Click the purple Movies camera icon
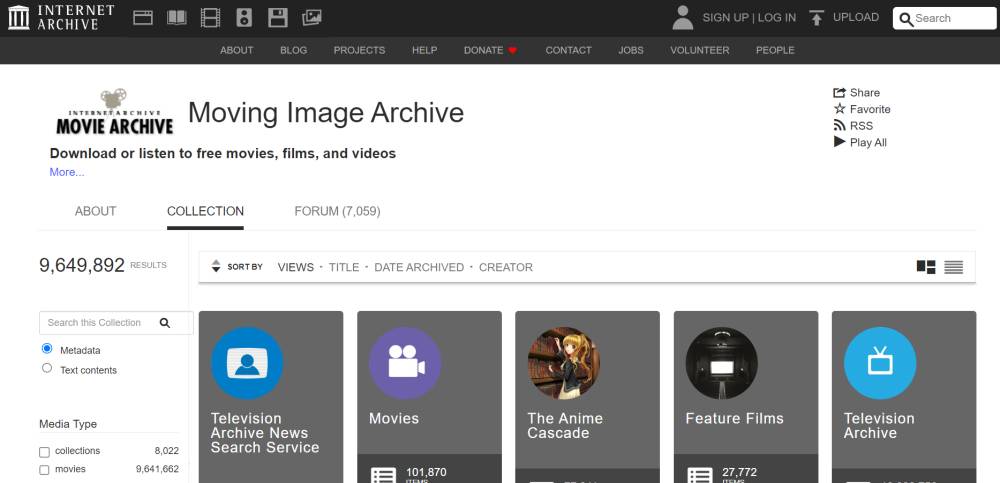1000x483 pixels. pos(405,363)
